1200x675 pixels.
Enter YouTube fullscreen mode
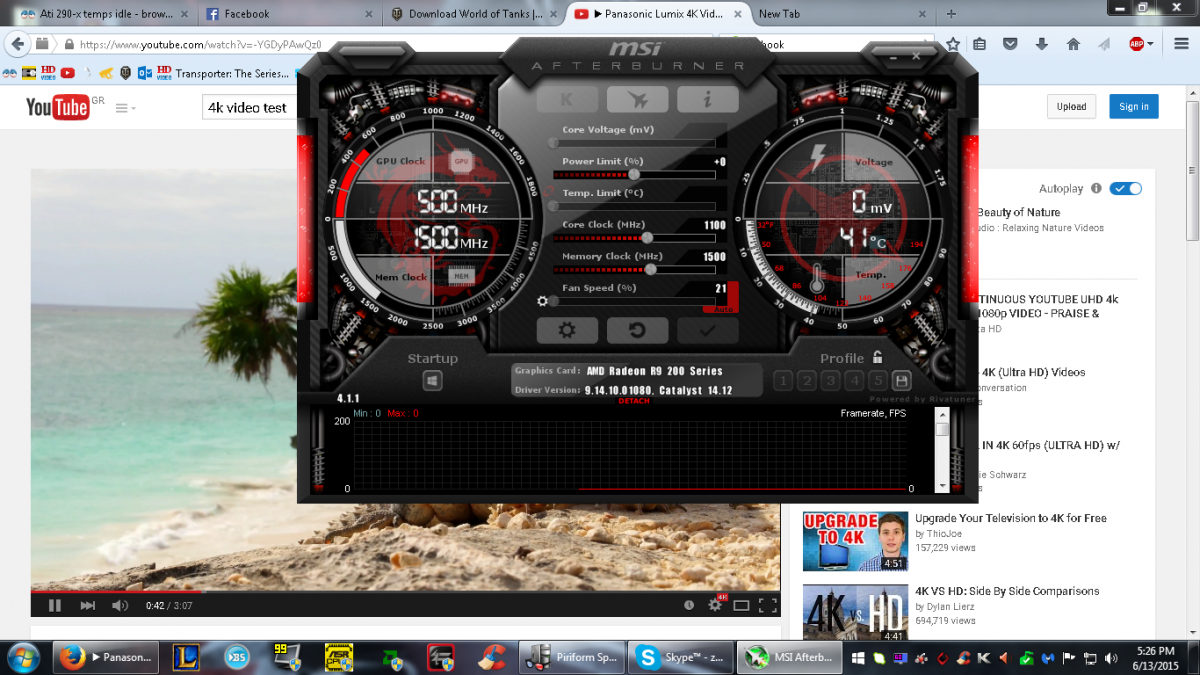point(767,605)
